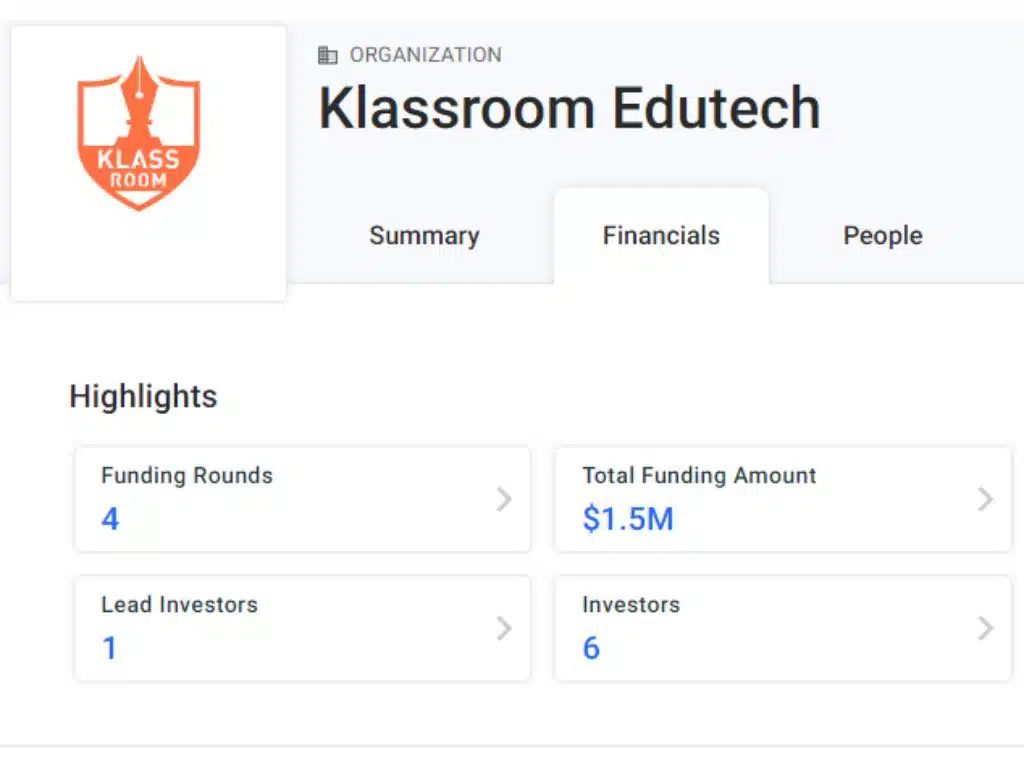Viewport: 1024px width, 768px height.
Task: Open the Lead Investors card label
Action: point(179,605)
